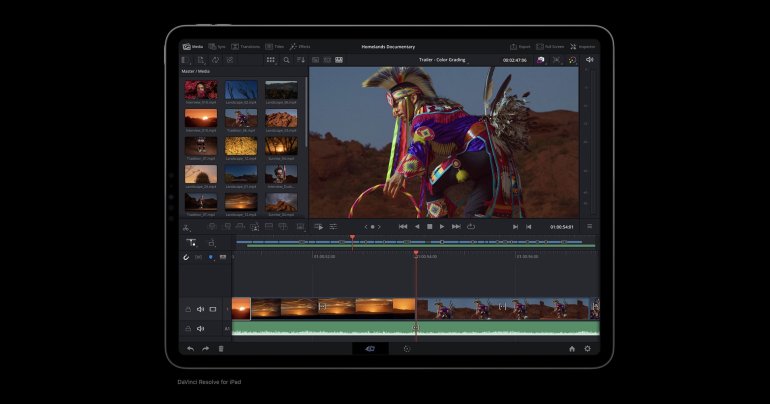The width and height of the screenshot is (770, 404).
Task: Toggle loop playback in transport controls
Action: click(470, 227)
